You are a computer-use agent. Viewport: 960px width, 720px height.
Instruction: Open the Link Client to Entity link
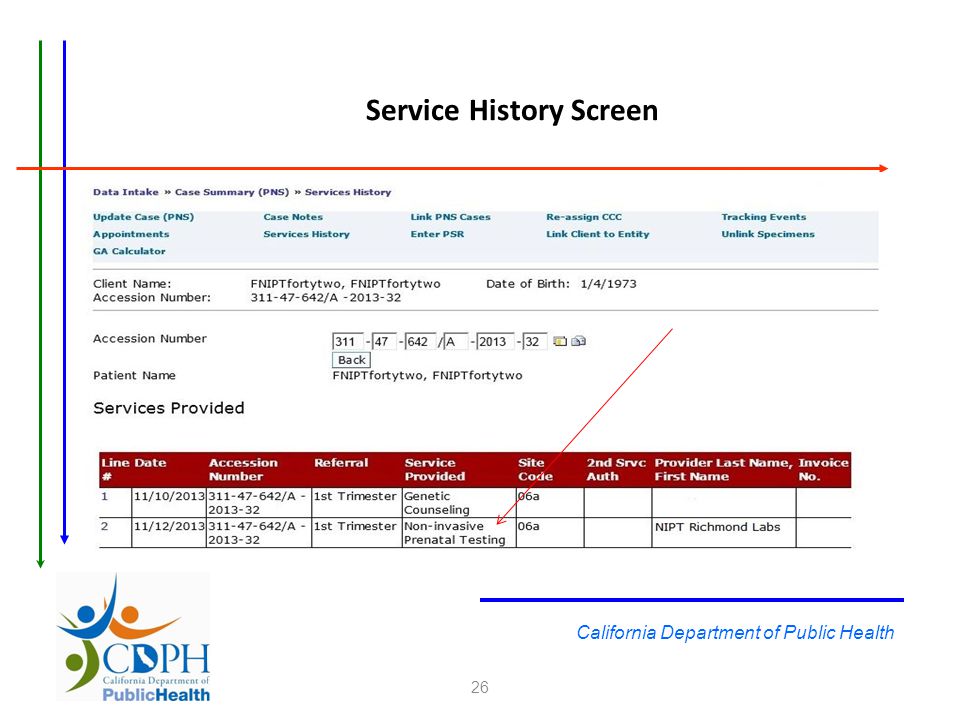point(598,234)
